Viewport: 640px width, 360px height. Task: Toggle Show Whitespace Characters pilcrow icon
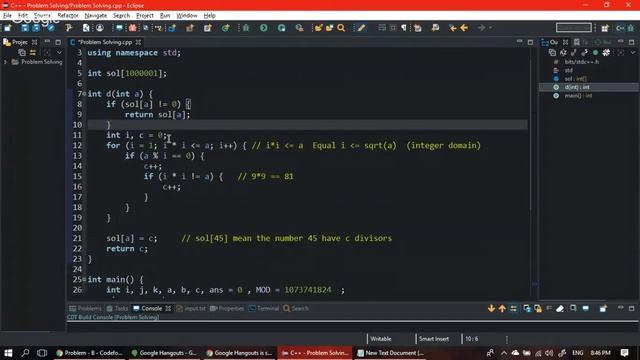[x=404, y=28]
